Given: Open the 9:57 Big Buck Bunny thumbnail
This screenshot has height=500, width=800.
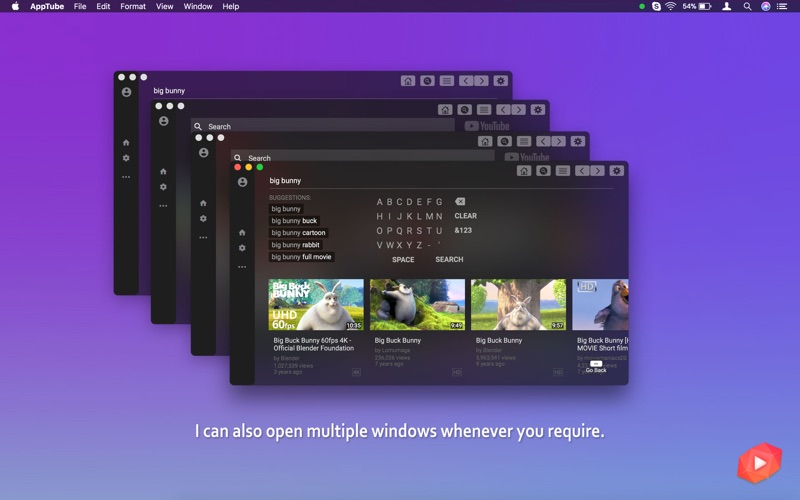Looking at the screenshot, I should click(518, 305).
